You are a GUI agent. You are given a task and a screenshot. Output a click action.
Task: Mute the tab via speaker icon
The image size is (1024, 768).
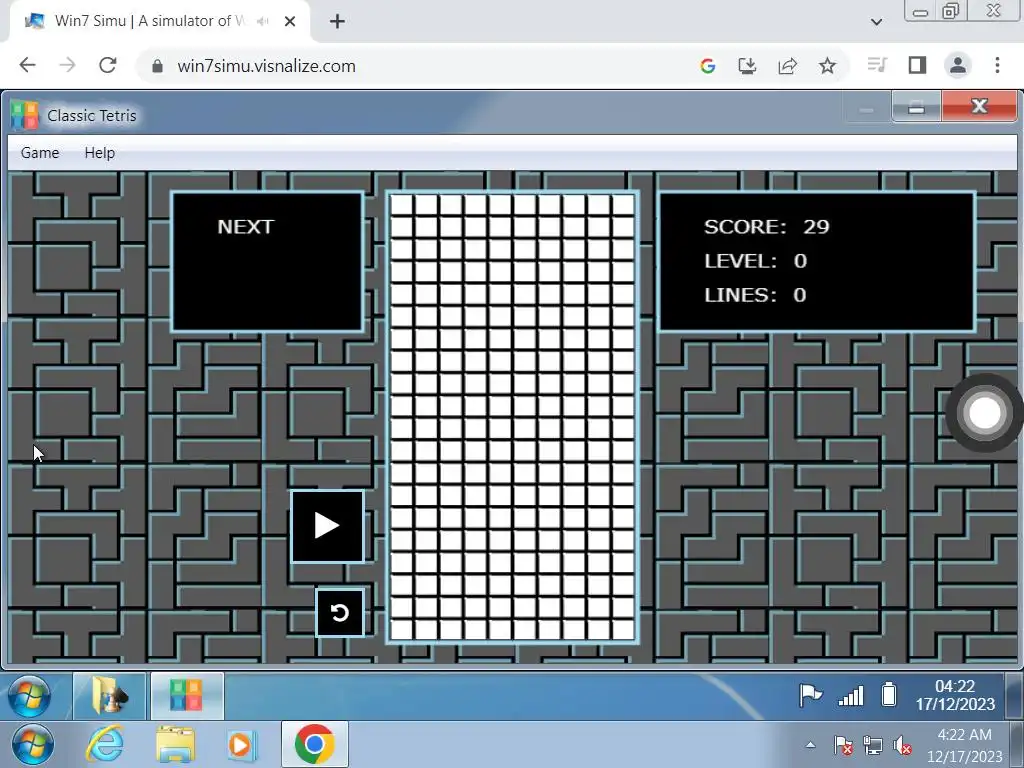click(x=263, y=22)
